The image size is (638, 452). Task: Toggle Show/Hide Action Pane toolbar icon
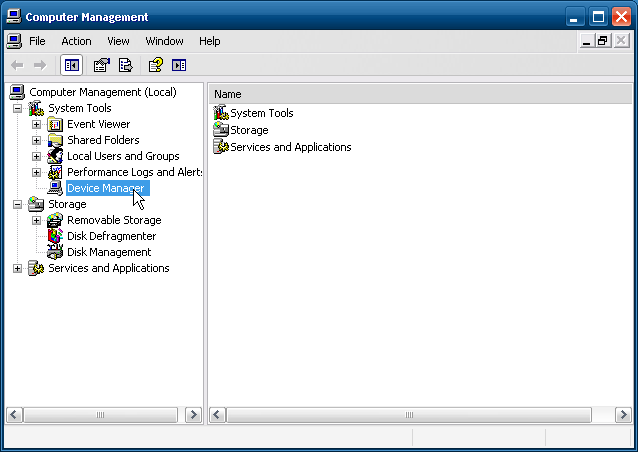click(x=179, y=65)
